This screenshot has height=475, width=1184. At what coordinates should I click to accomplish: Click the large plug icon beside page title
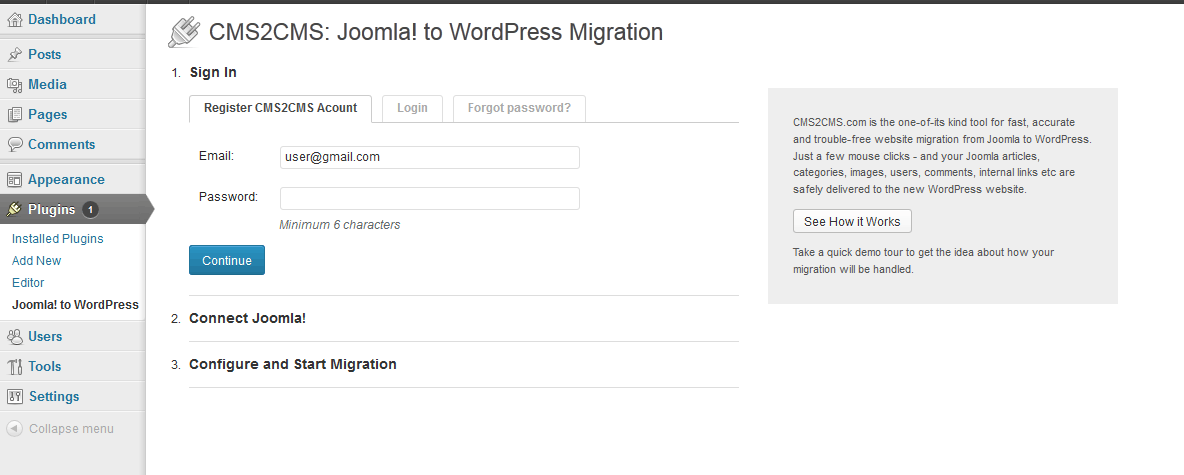[183, 32]
